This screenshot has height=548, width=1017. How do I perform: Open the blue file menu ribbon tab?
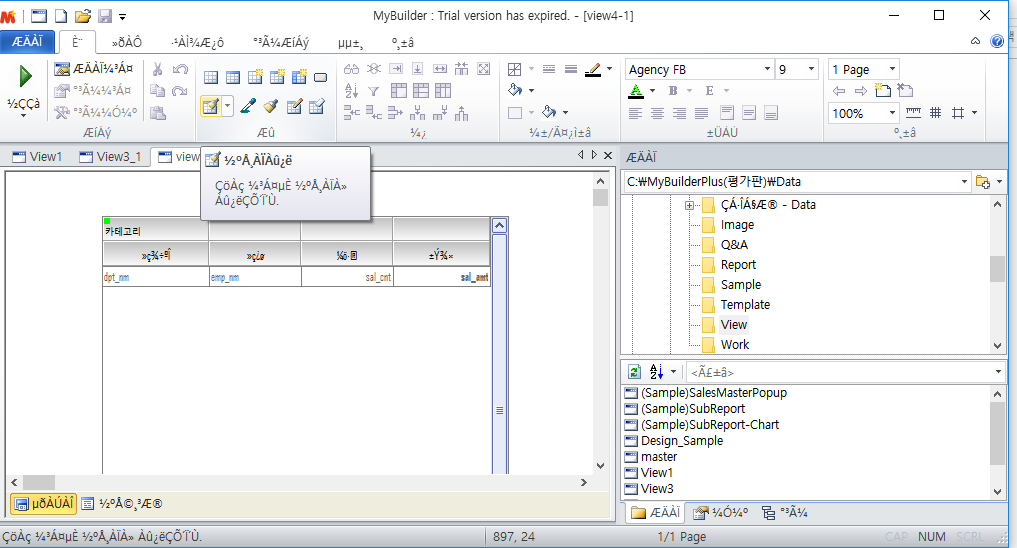point(27,42)
